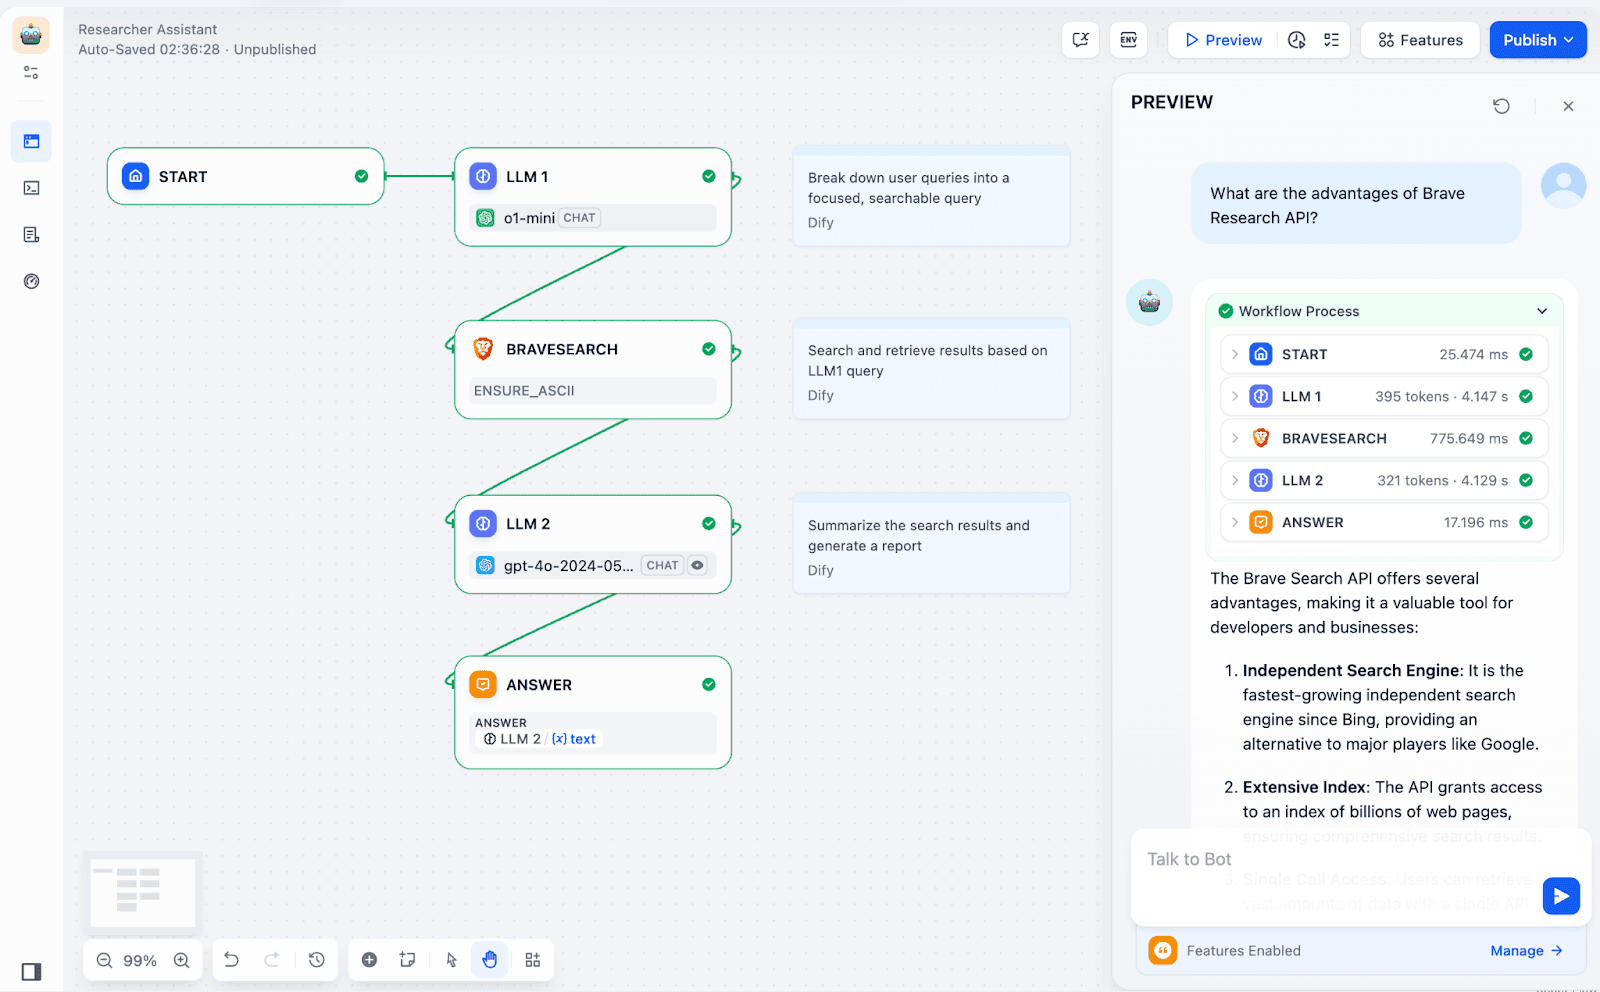
Task: Click the zoom out magnifier icon
Action: pyautogui.click(x=104, y=960)
